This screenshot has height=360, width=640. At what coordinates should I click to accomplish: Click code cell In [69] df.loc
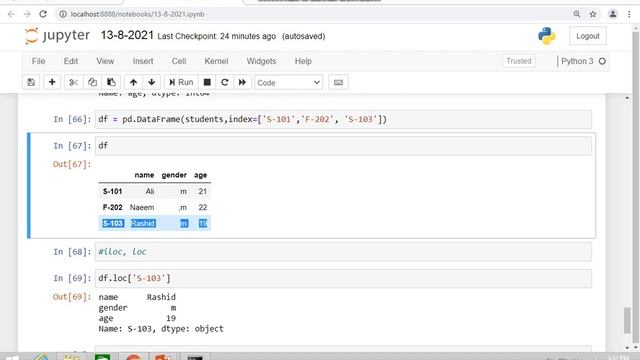pos(343,278)
